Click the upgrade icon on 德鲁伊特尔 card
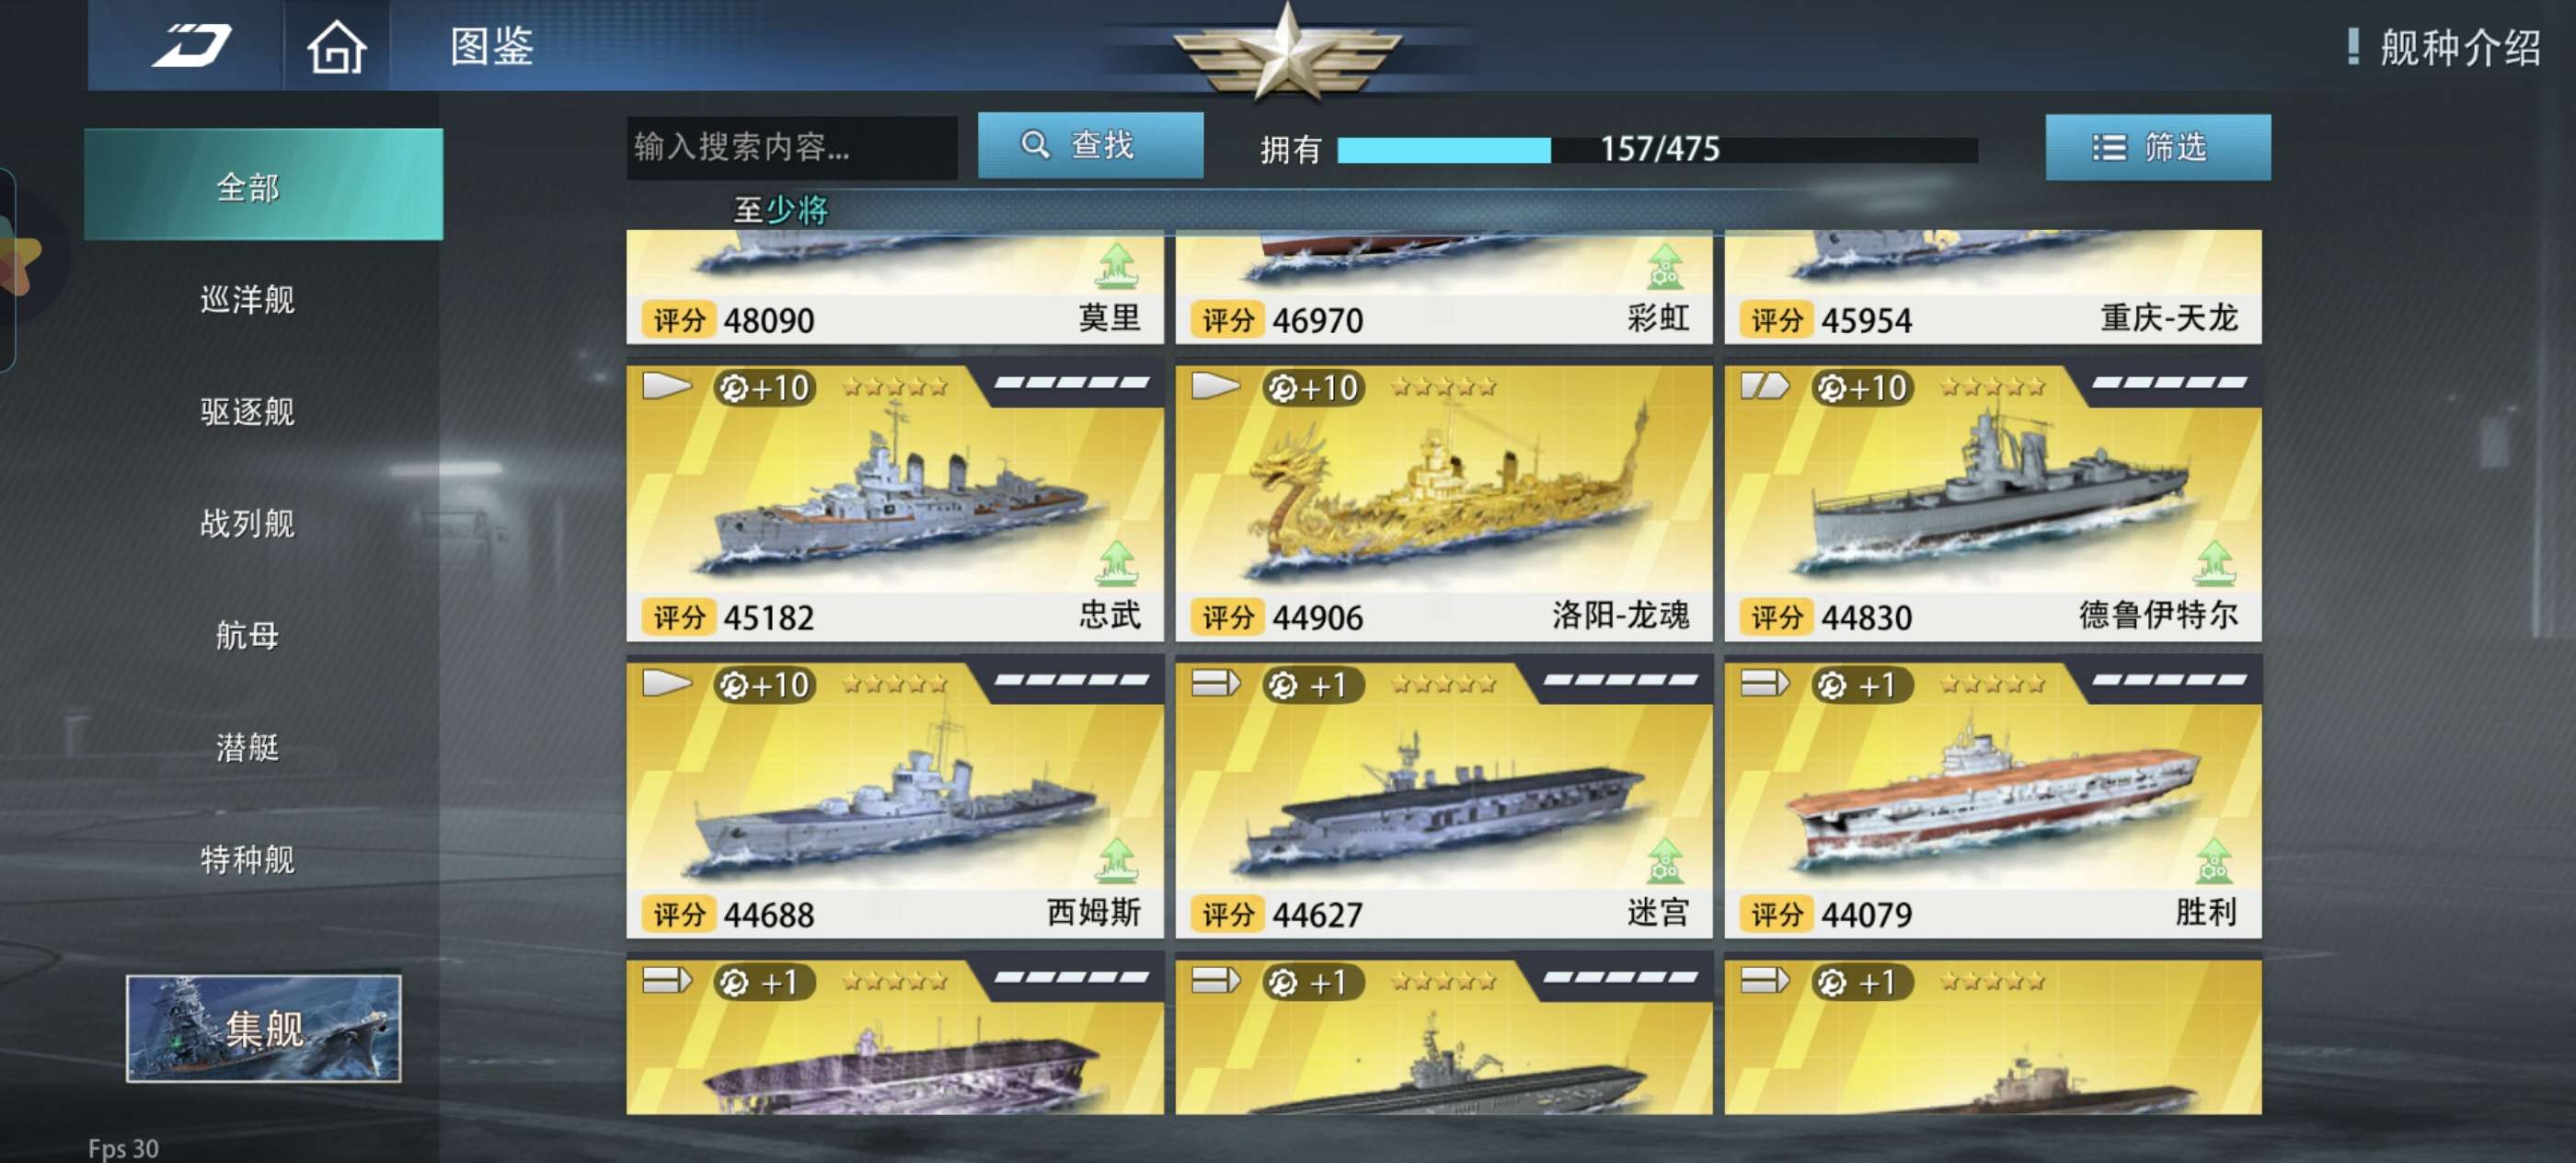This screenshot has height=1163, width=2576. (2214, 563)
